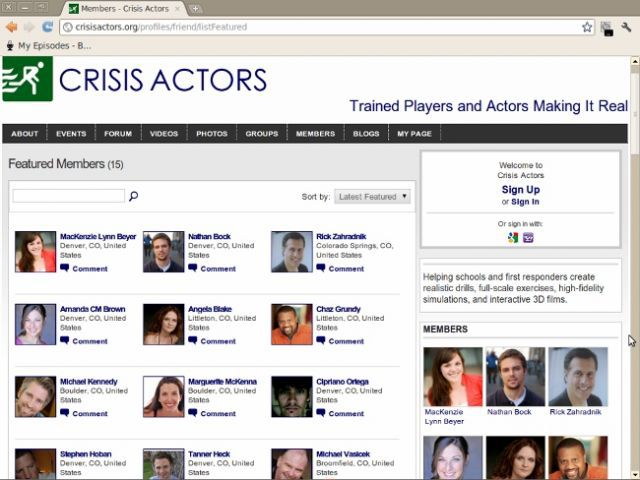Click comment icon for Rick Zahradnik
Viewport: 640px width, 480px height.
click(321, 268)
